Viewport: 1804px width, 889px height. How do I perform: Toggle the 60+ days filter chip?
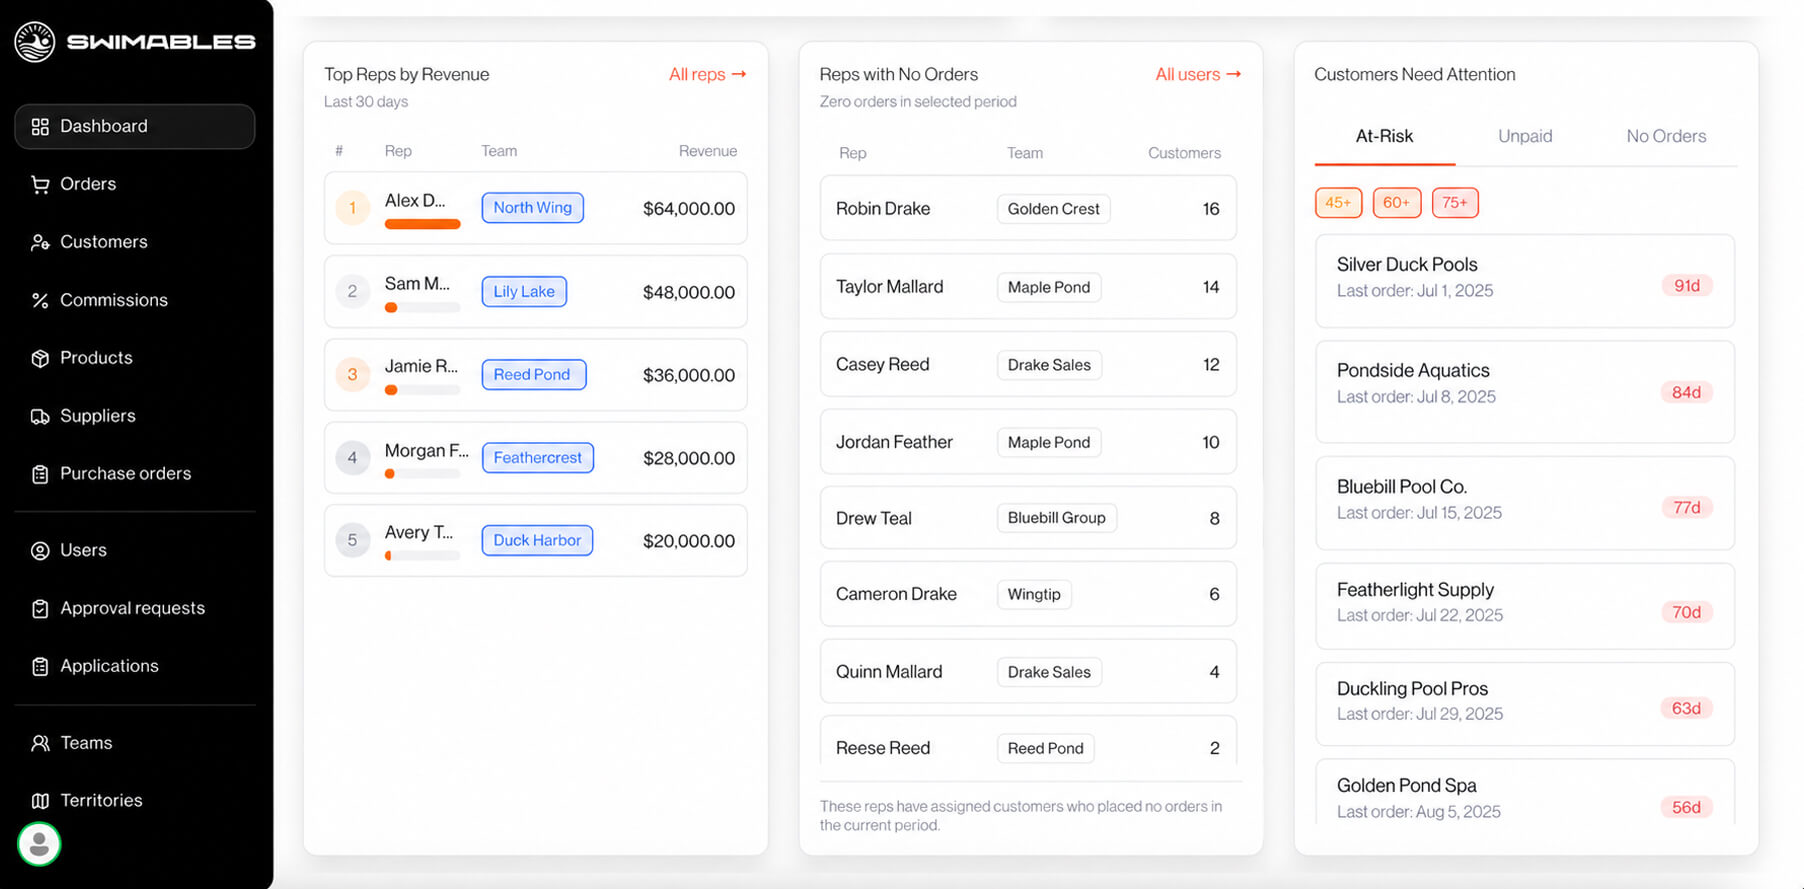pos(1396,203)
